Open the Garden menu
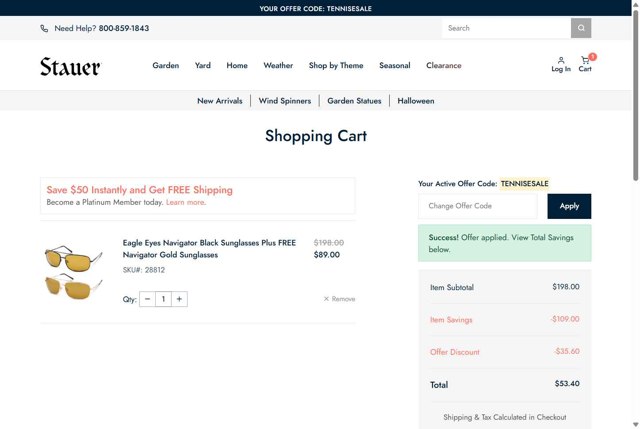Viewport: 640px width, 429px height. (166, 65)
